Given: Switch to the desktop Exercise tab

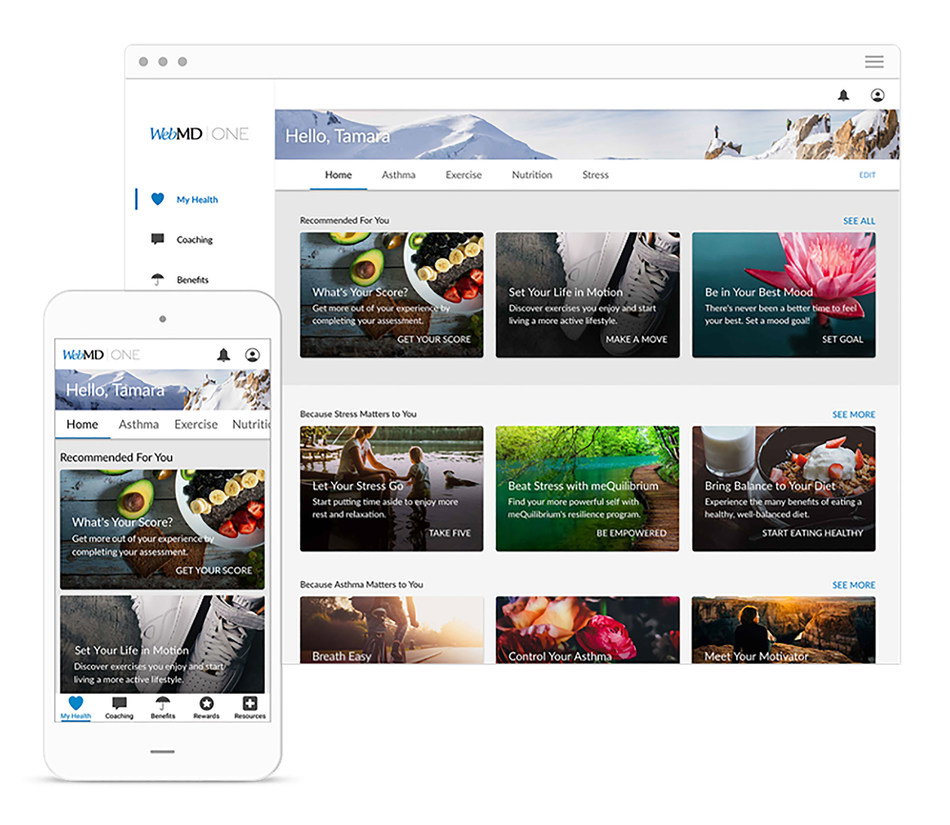Looking at the screenshot, I should [463, 175].
